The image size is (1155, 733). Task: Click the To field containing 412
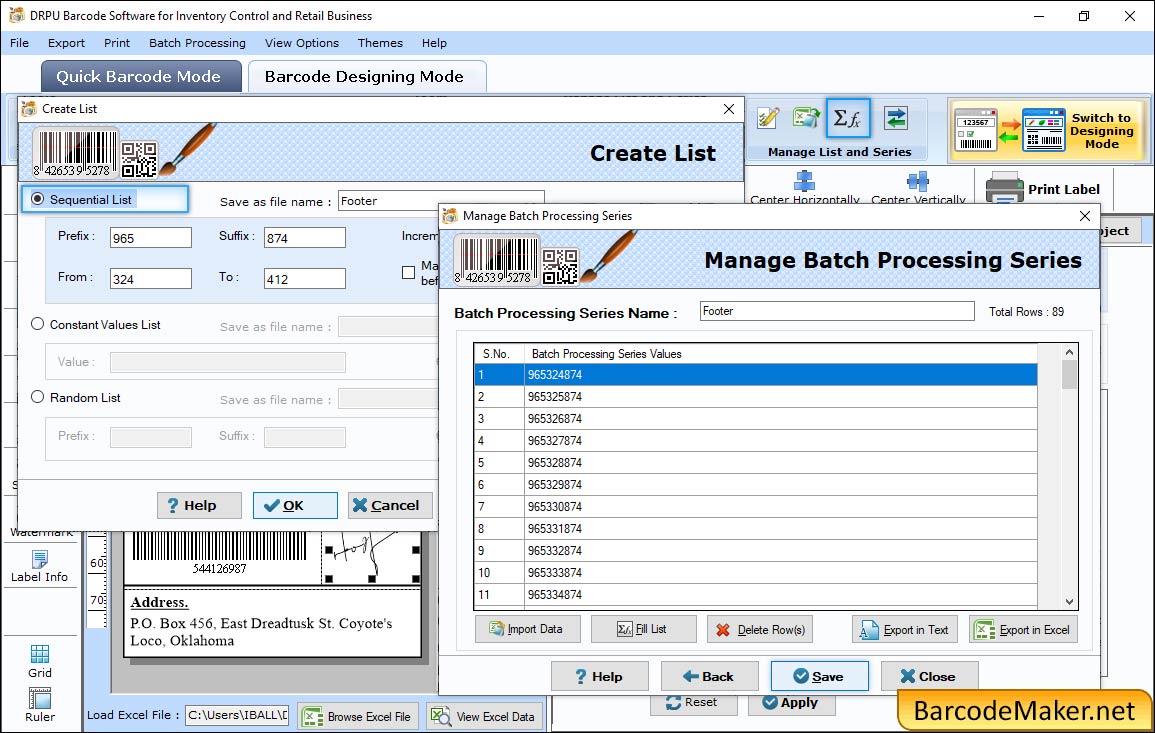pos(305,278)
